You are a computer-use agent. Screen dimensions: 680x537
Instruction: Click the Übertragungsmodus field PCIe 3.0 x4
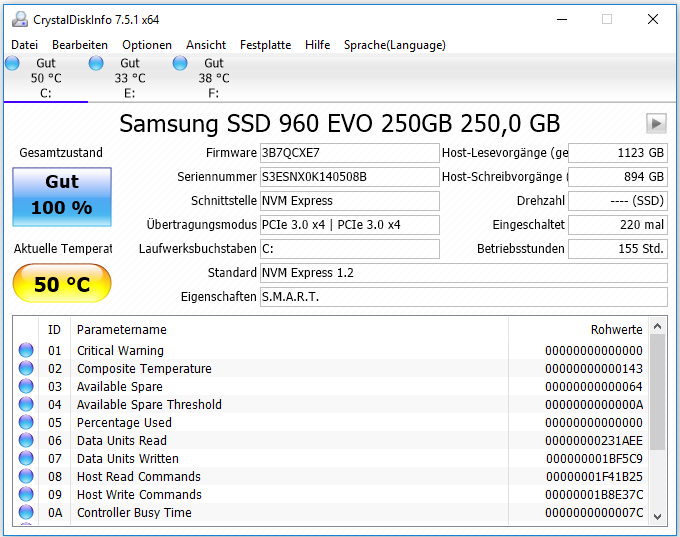(x=350, y=225)
